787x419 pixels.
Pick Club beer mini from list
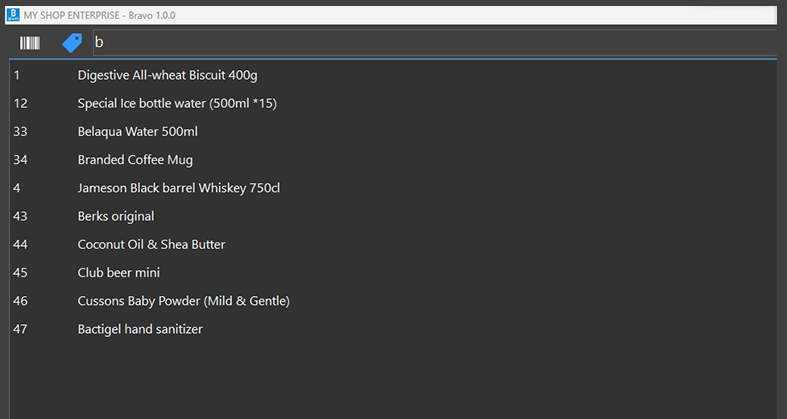(119, 272)
